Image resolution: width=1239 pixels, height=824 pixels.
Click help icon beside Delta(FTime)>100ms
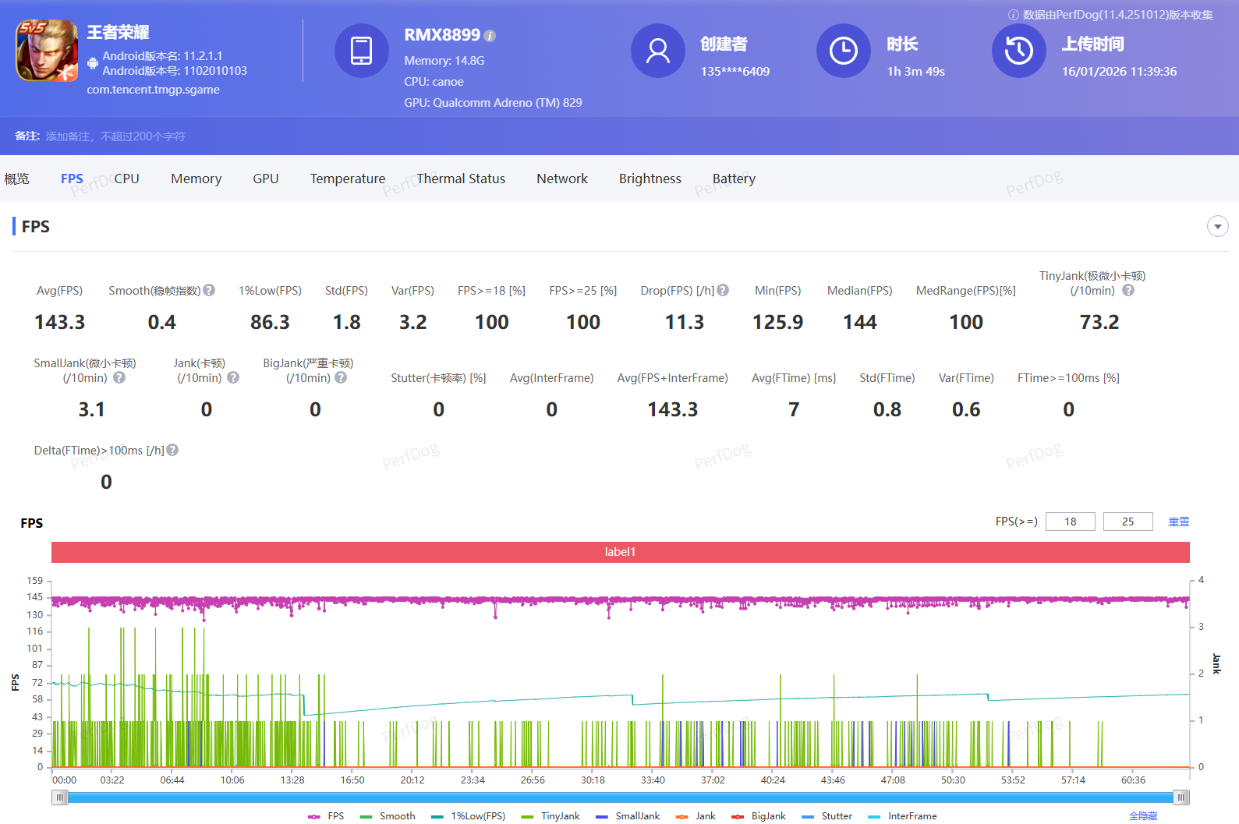pyautogui.click(x=173, y=450)
